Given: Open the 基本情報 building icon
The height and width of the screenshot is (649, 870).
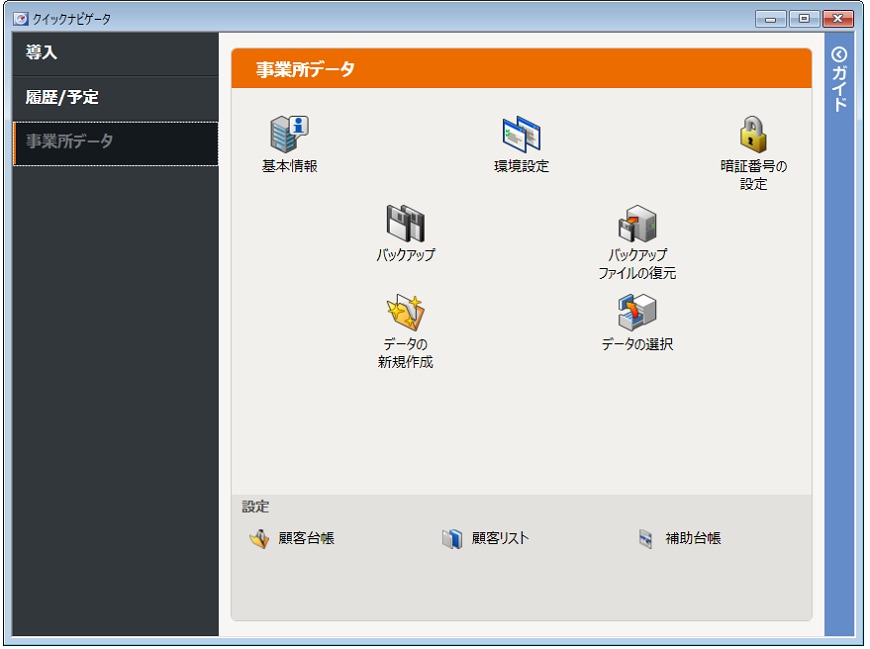Looking at the screenshot, I should 290,135.
